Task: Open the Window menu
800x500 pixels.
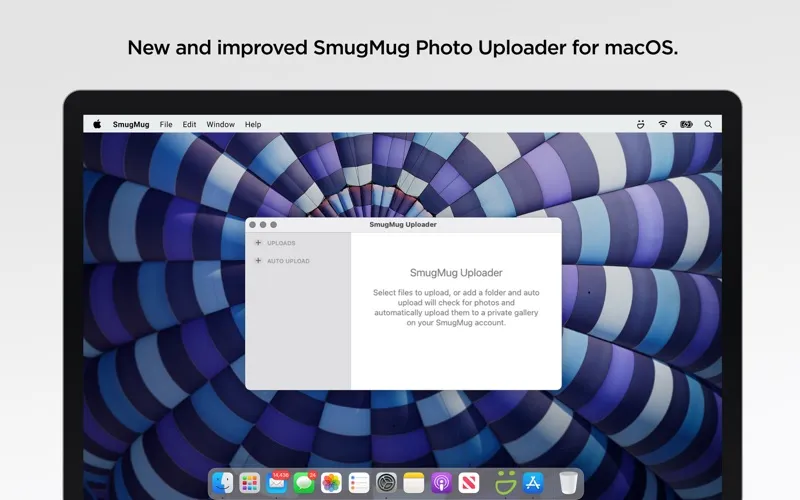Action: click(x=220, y=124)
